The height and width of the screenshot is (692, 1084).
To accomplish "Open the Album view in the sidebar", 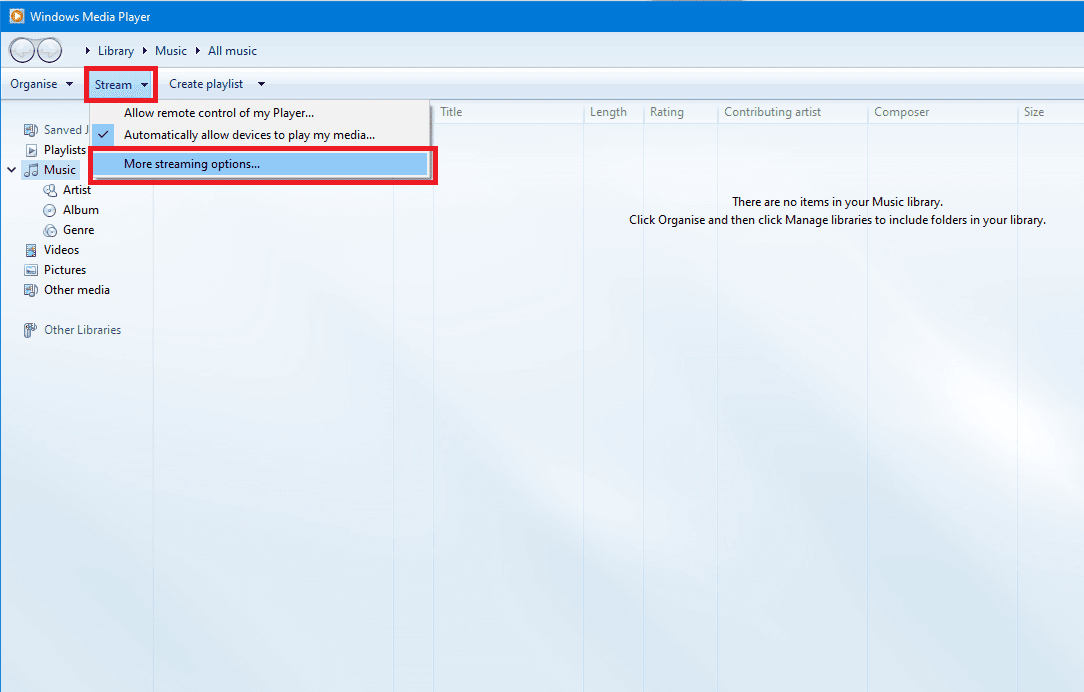I will (x=79, y=209).
